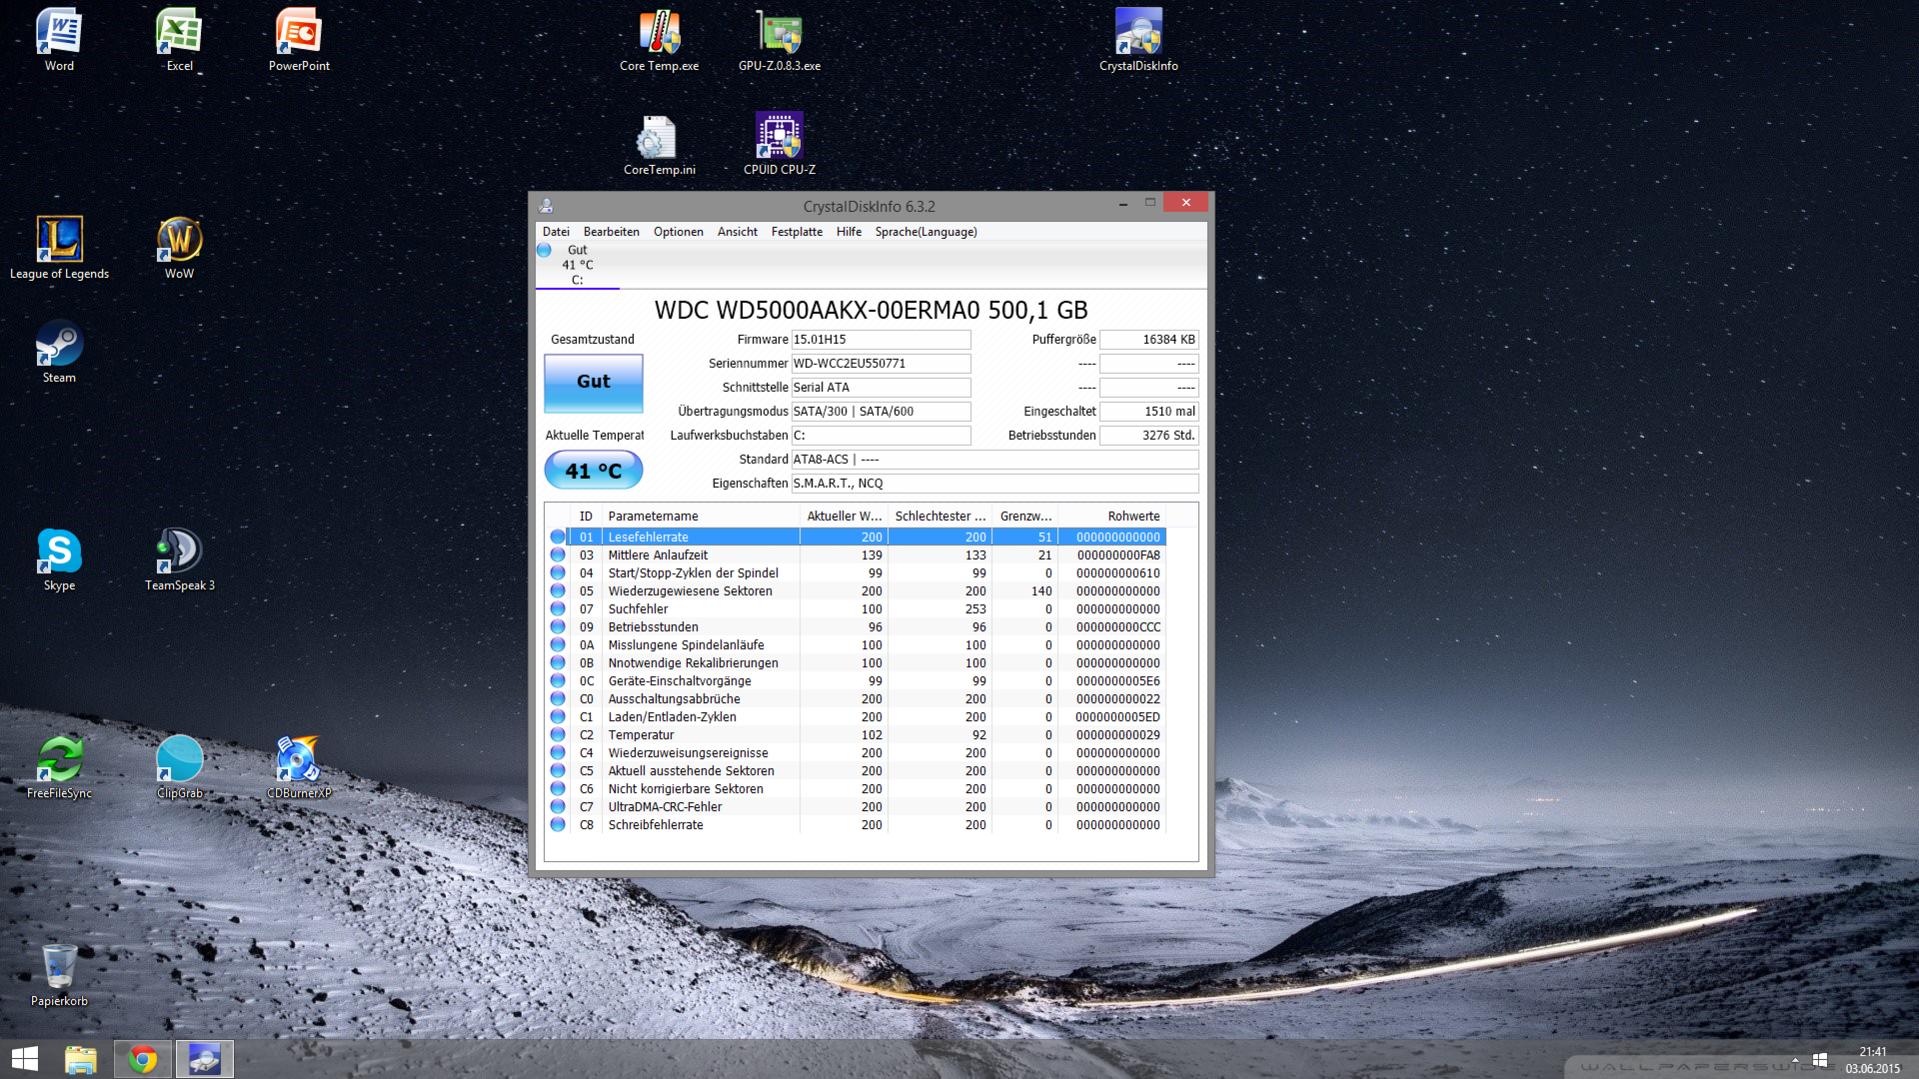Select CrystalDiskInfo taskbar button
This screenshot has width=1919, height=1079.
pyautogui.click(x=205, y=1059)
